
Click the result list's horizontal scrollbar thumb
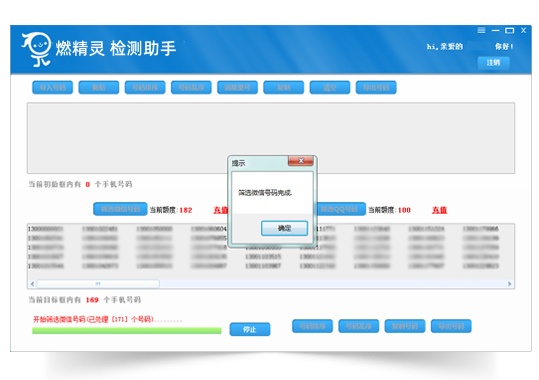click(x=98, y=284)
